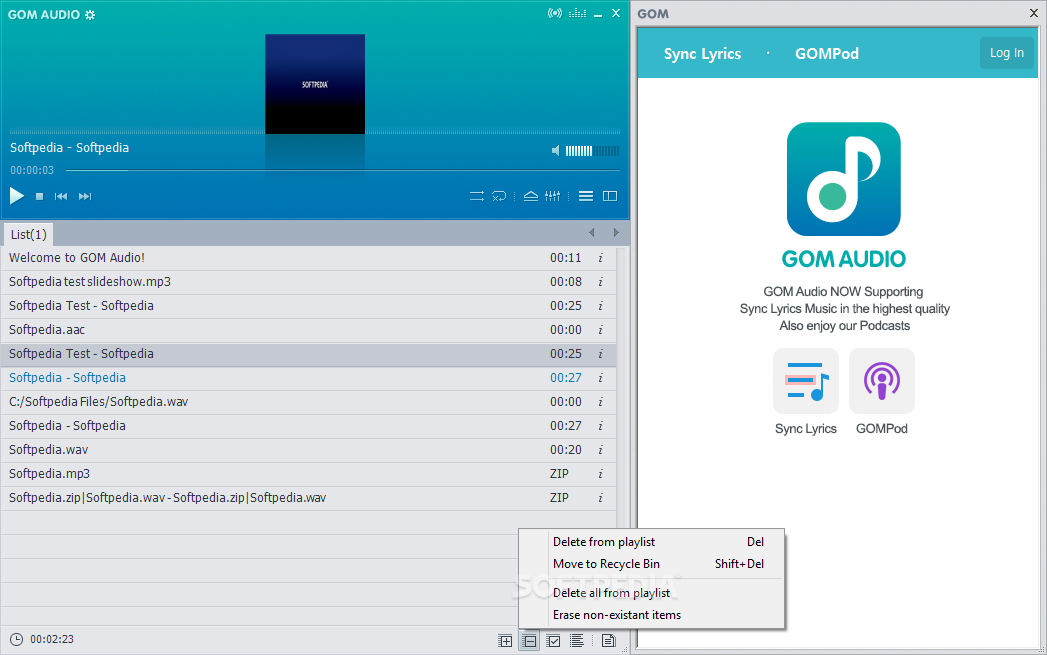Close the GOM side panel window
Viewport: 1047px width, 655px height.
click(1034, 13)
